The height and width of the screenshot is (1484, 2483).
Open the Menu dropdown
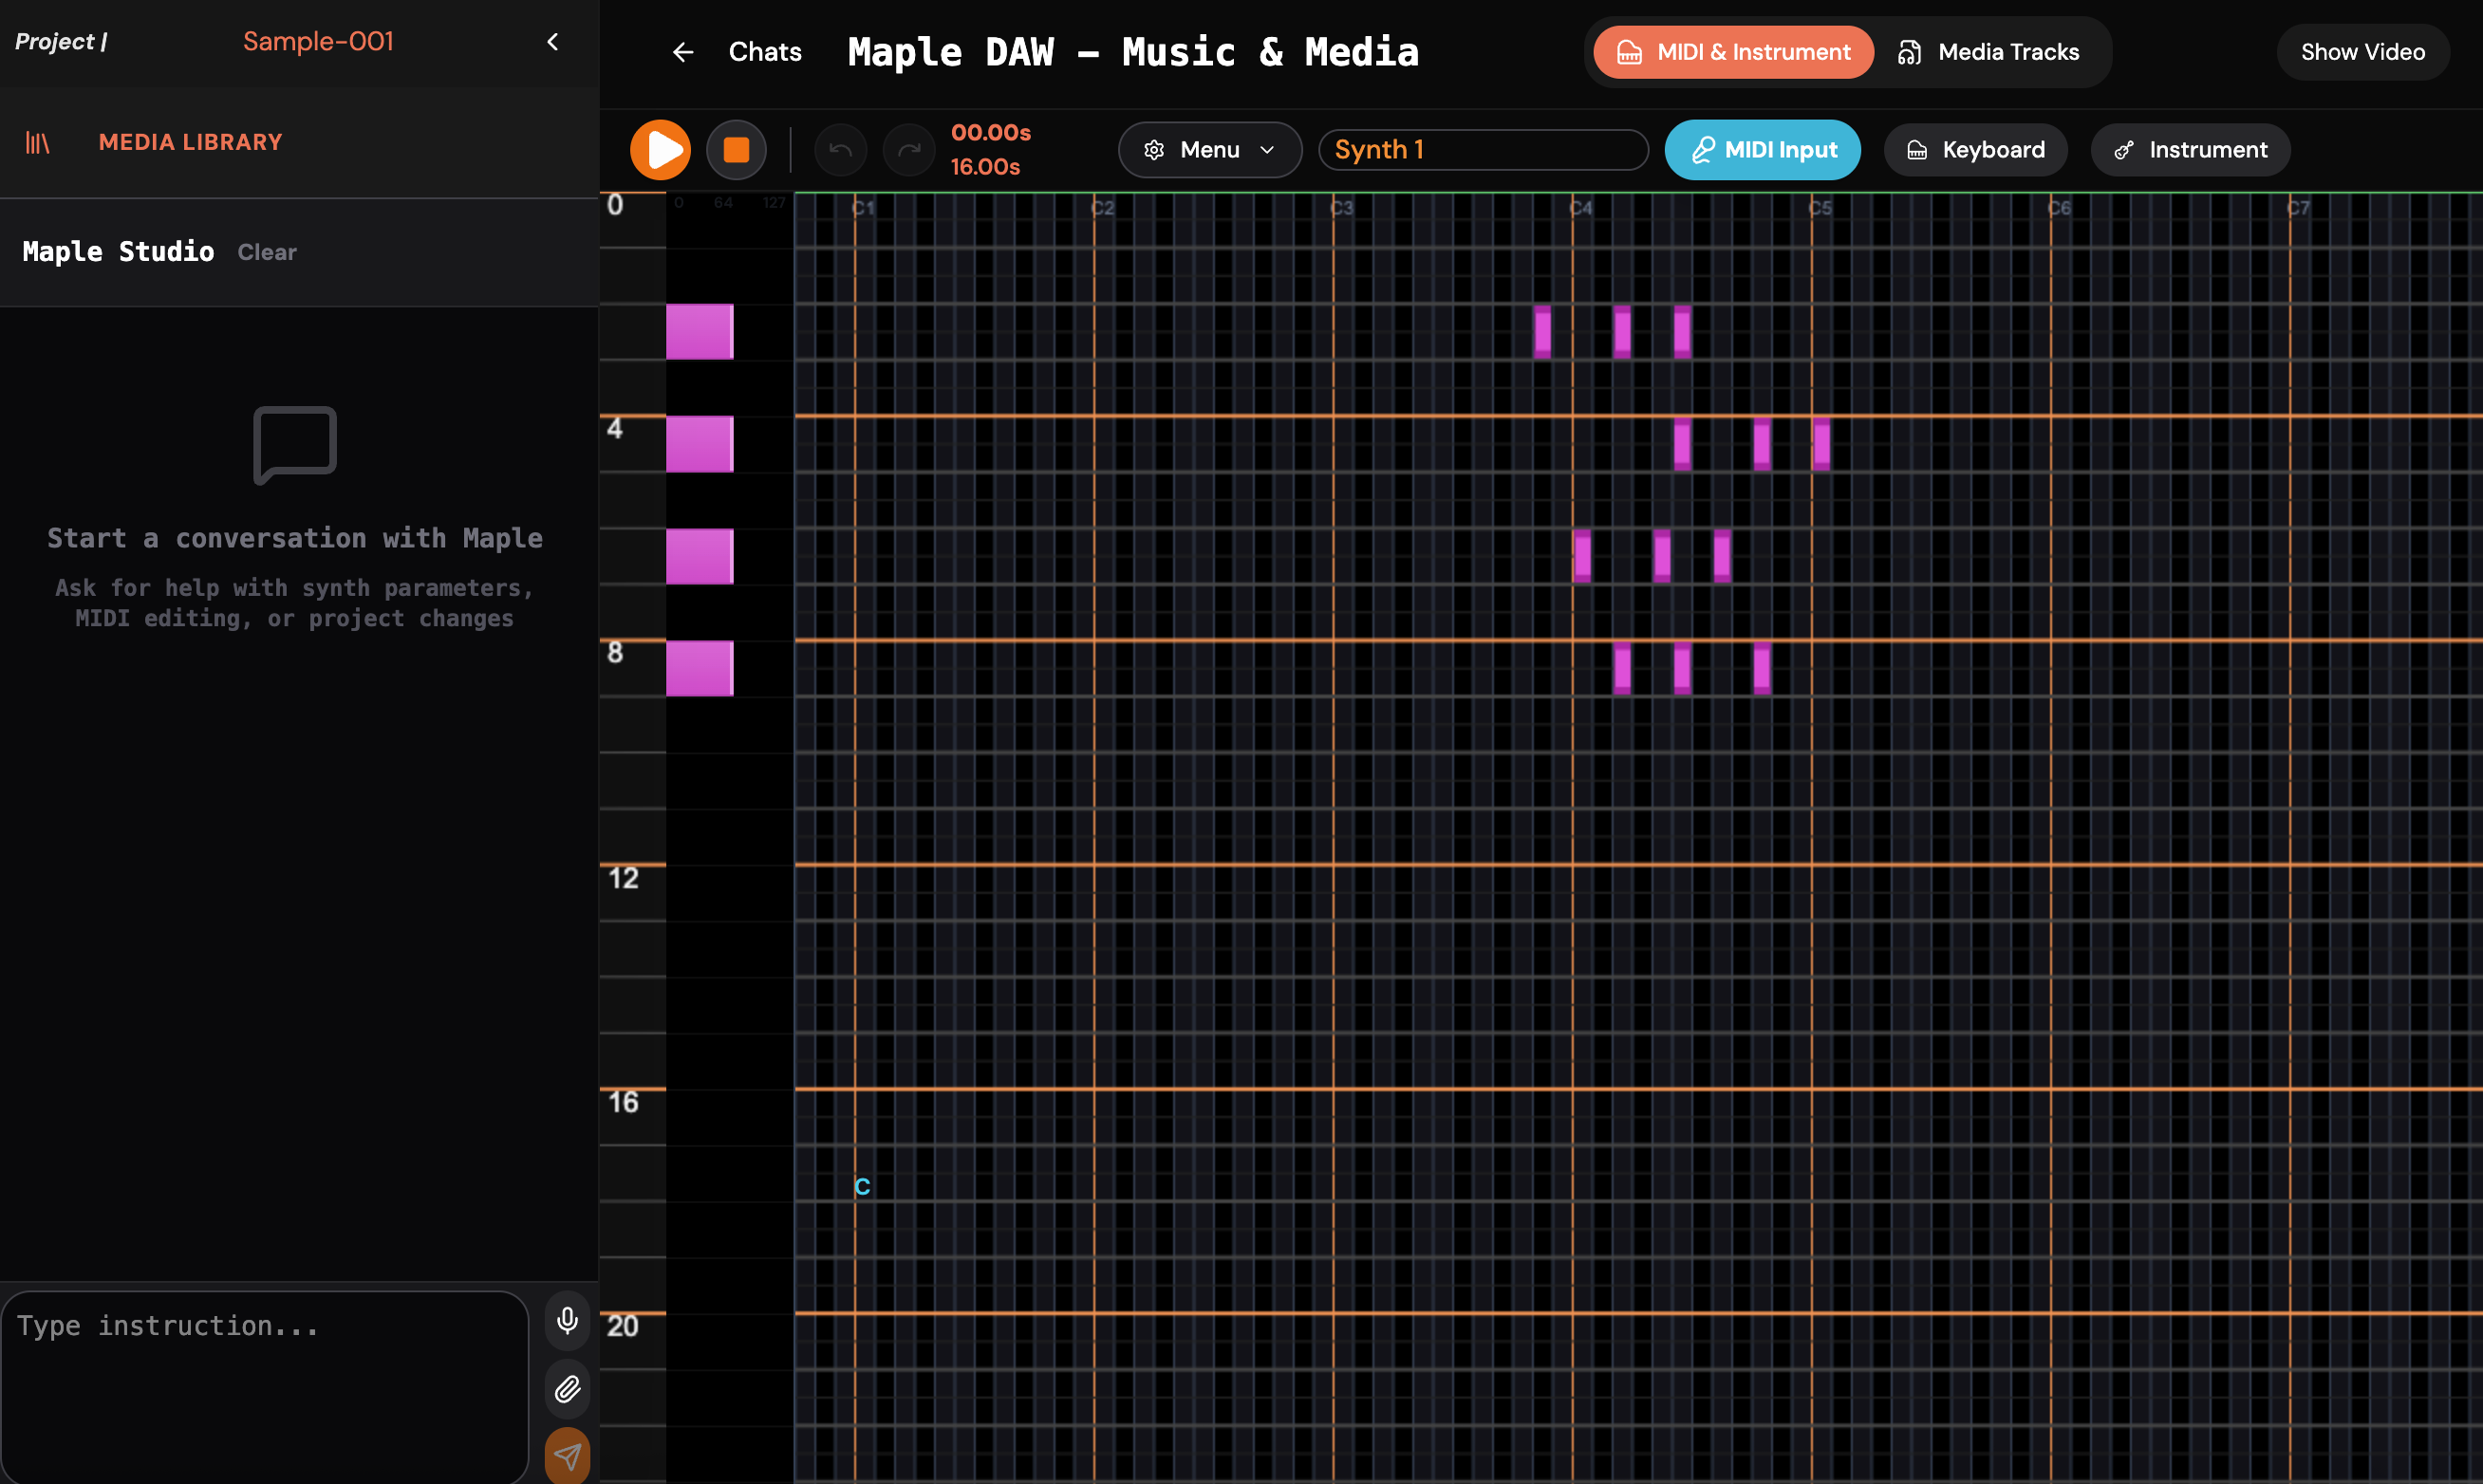[x=1209, y=150]
